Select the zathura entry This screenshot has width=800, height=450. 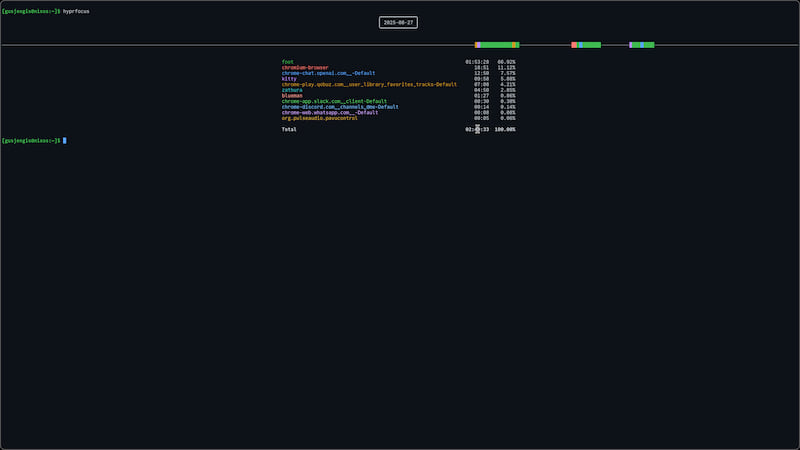click(292, 90)
